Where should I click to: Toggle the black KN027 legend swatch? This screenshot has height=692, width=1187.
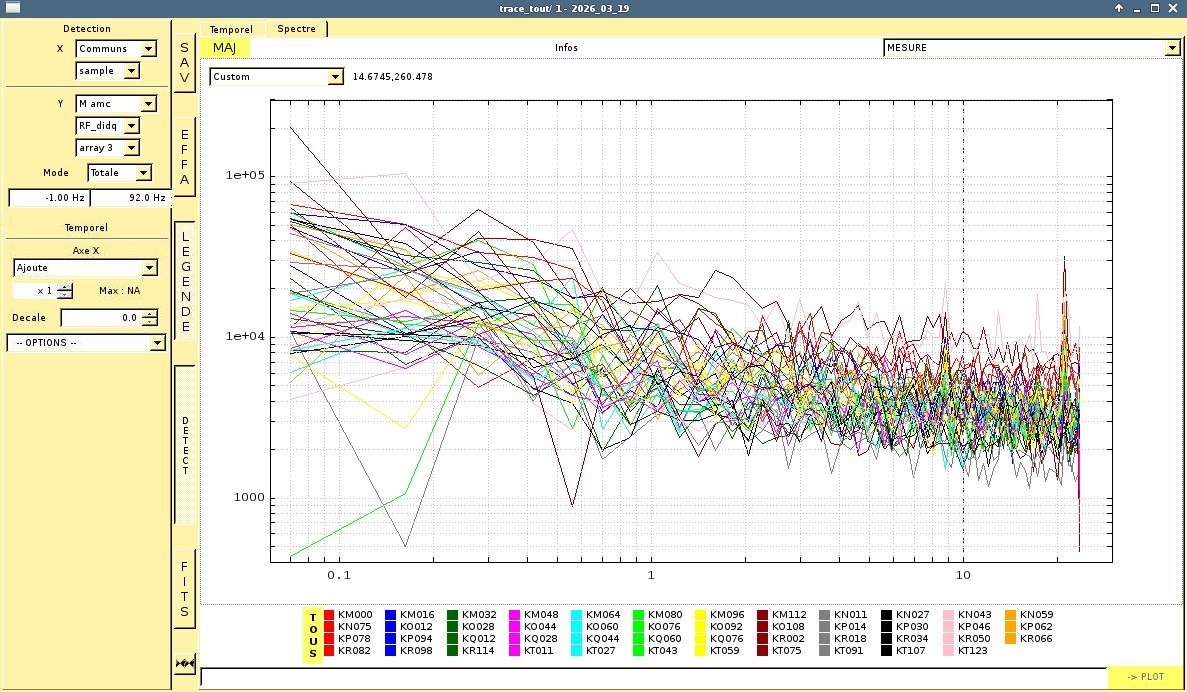click(x=886, y=615)
